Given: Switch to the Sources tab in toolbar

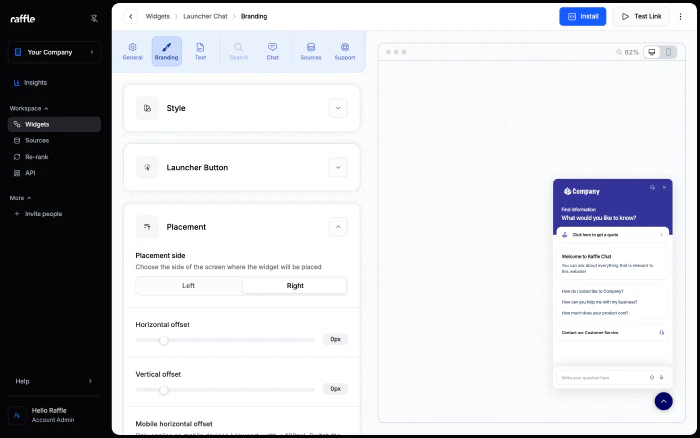Looking at the screenshot, I should [311, 51].
